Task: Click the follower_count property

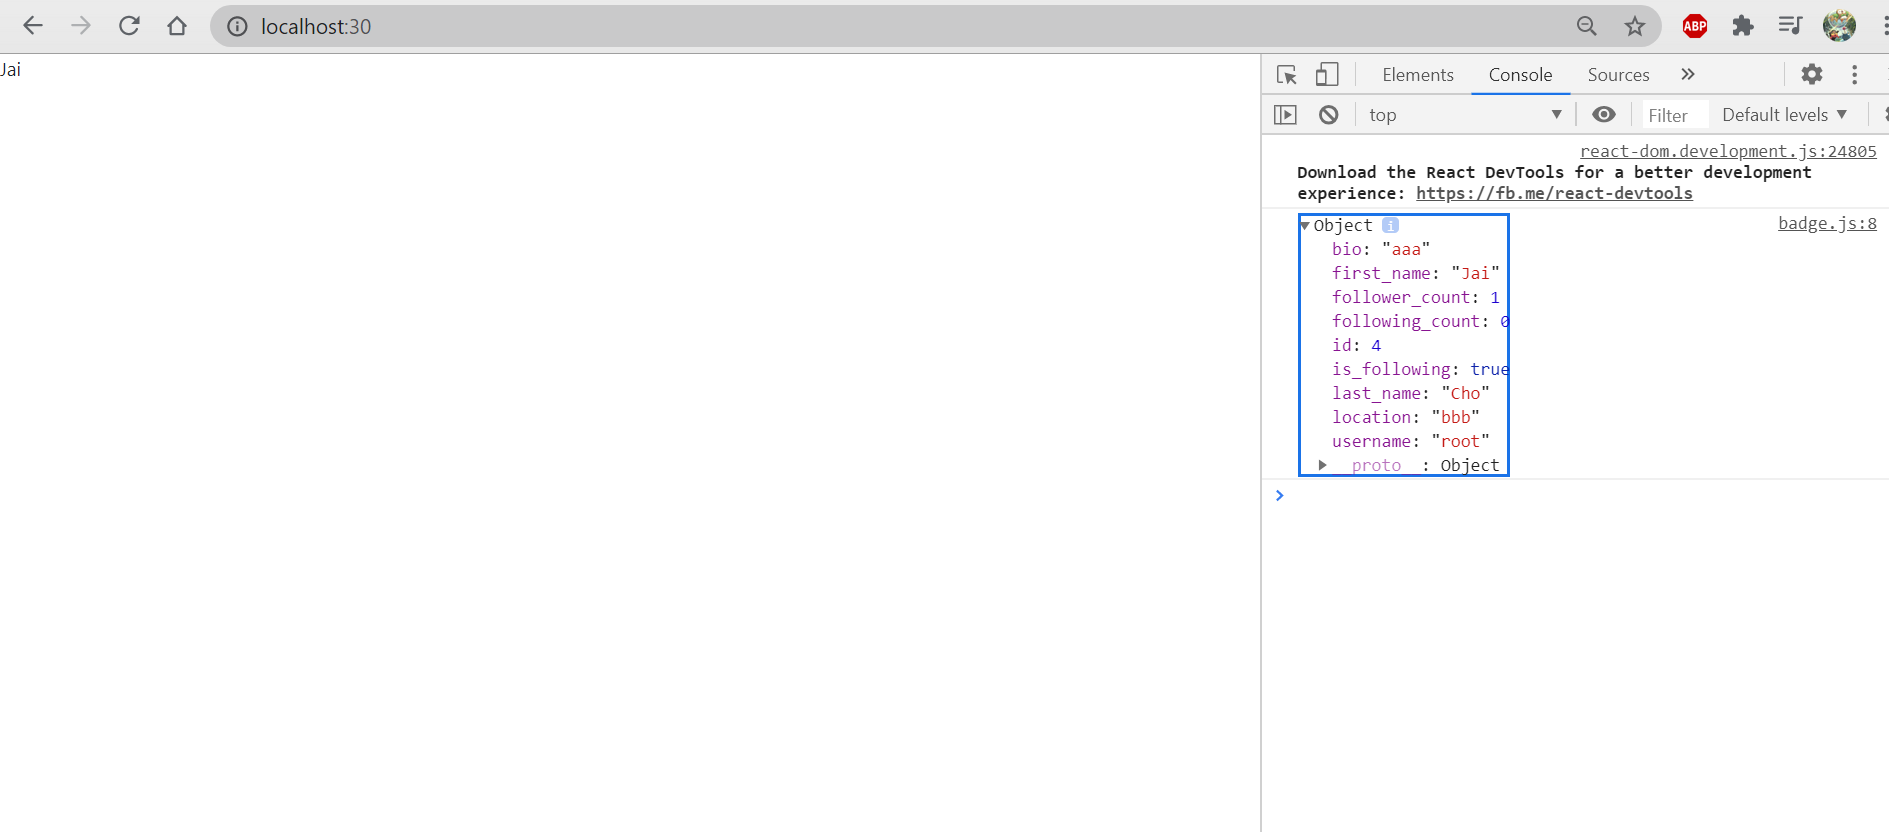Action: [1416, 297]
